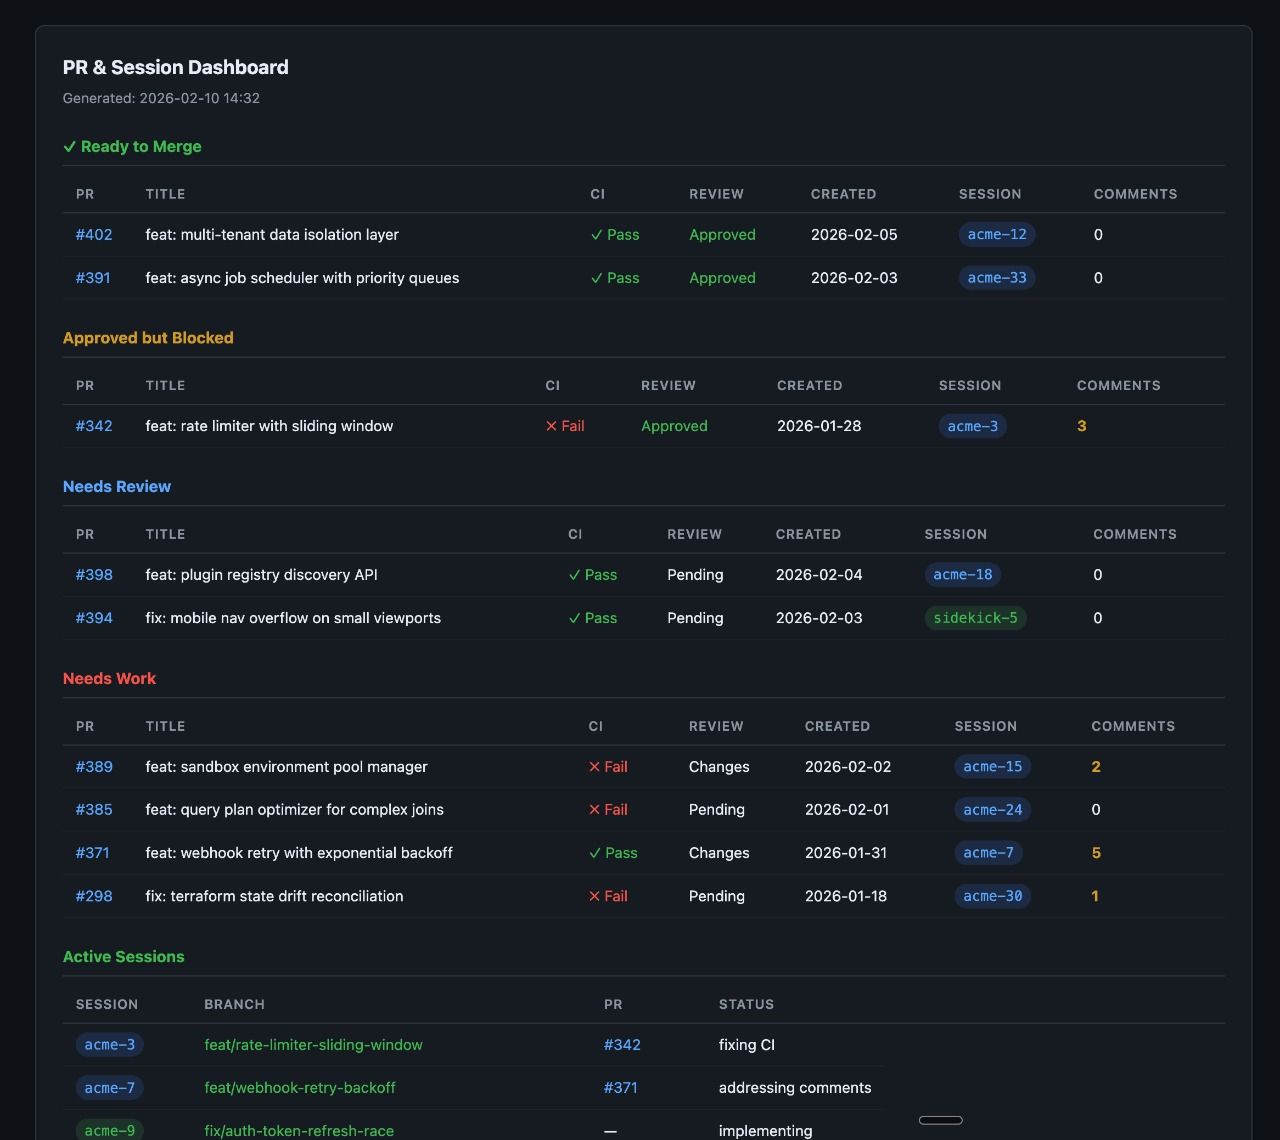Click the acme-33 session badge
The width and height of the screenshot is (1280, 1140).
997,278
